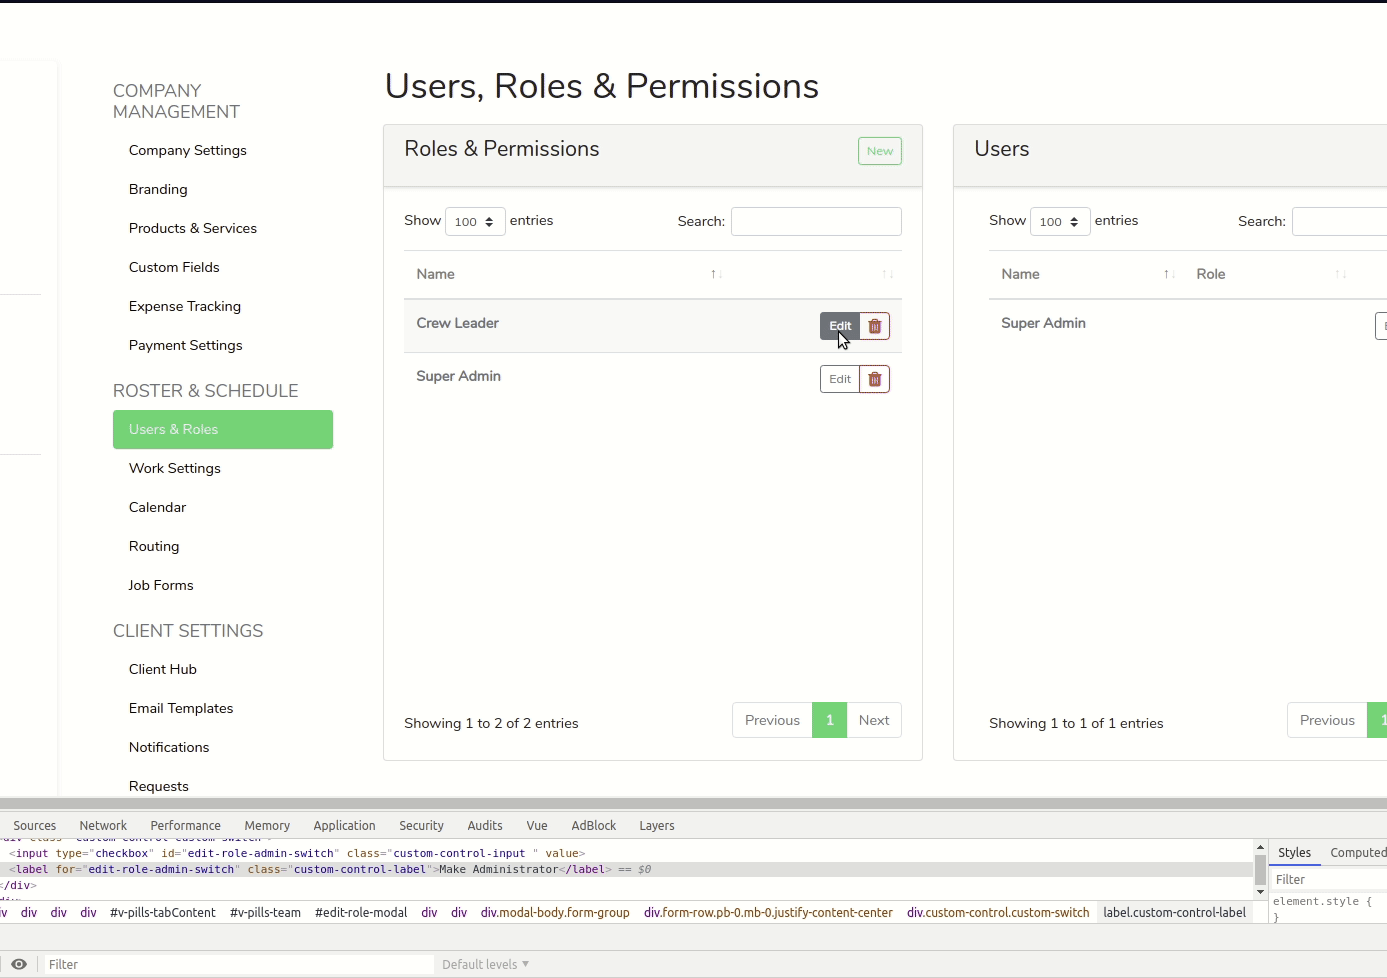The image size is (1387, 978).
Task: Open the Vue DevTools tab
Action: point(536,825)
